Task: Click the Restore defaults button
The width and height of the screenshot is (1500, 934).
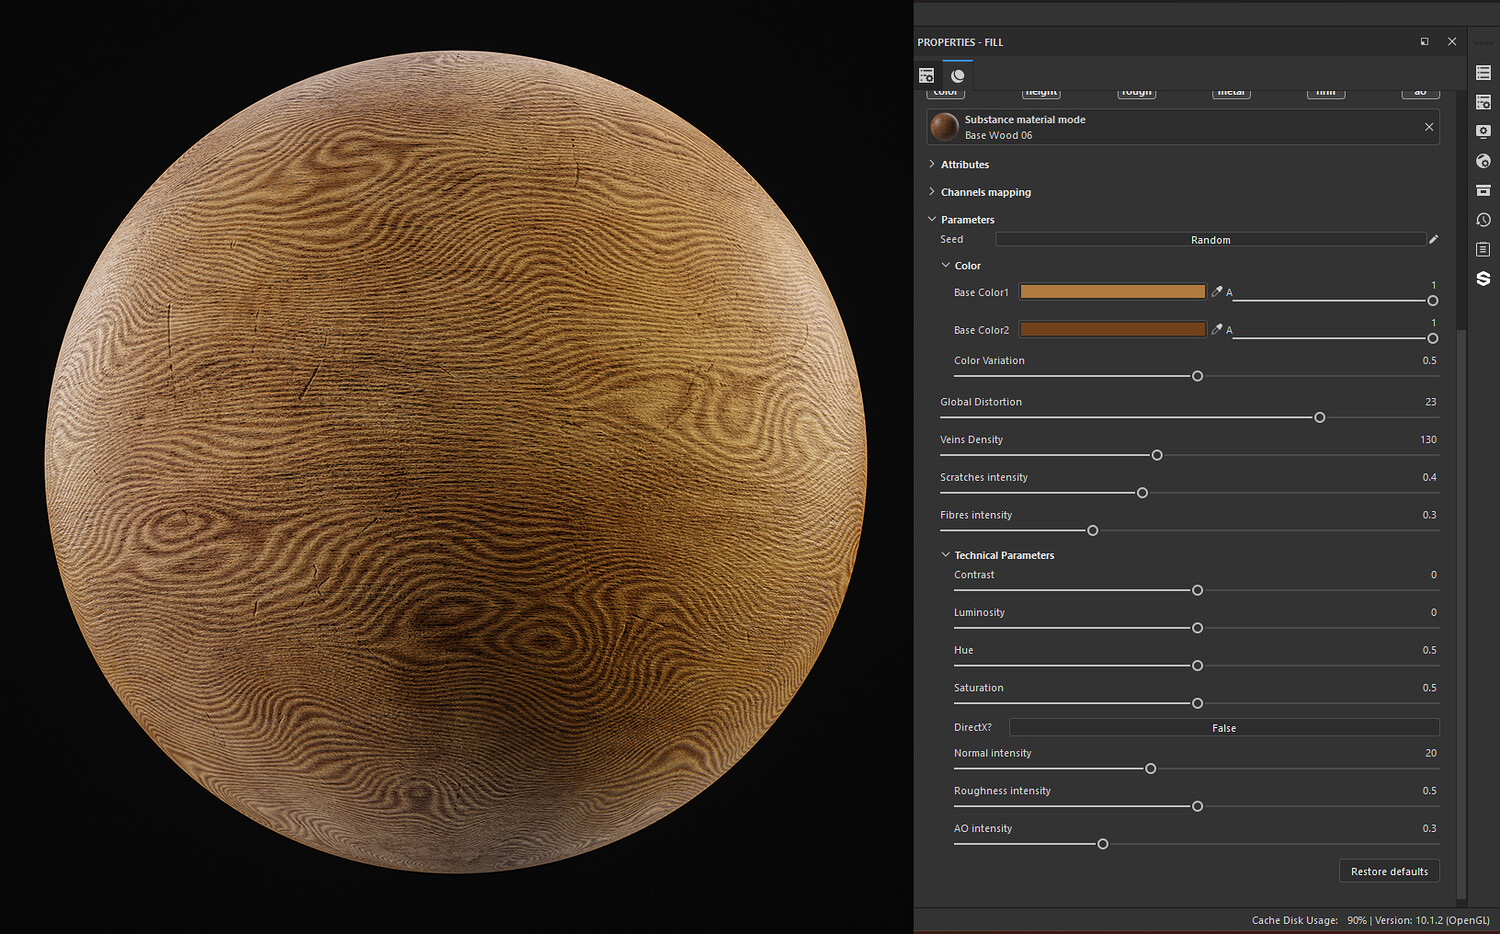Action: tap(1389, 871)
